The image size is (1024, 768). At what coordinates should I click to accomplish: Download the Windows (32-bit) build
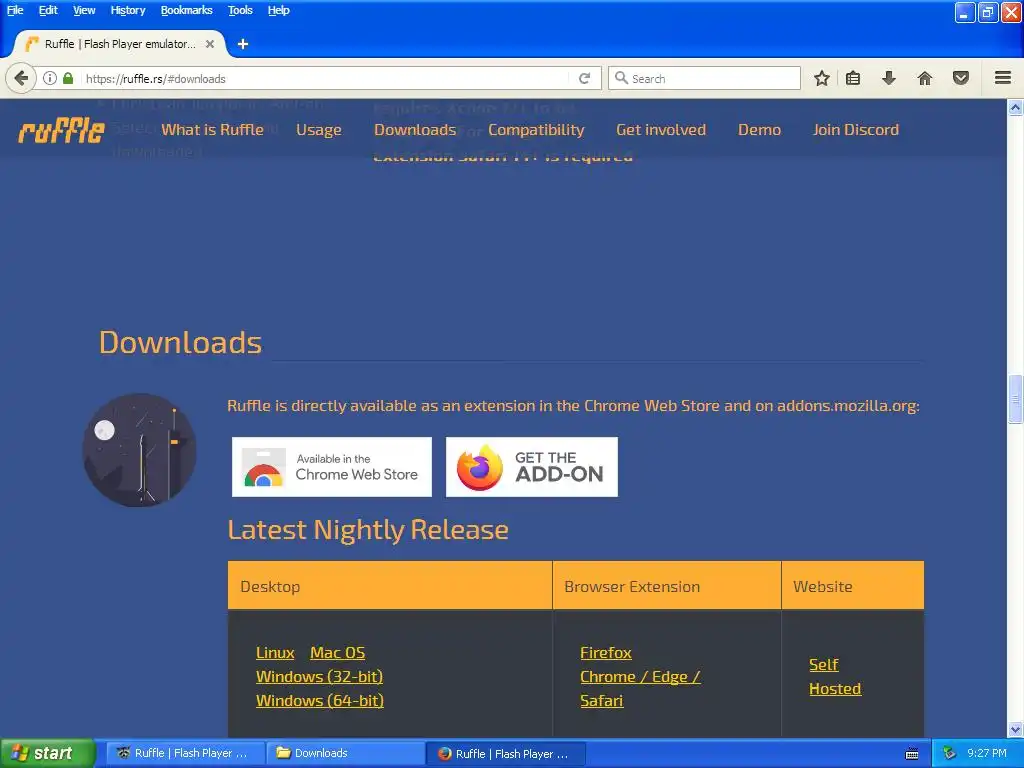click(319, 677)
